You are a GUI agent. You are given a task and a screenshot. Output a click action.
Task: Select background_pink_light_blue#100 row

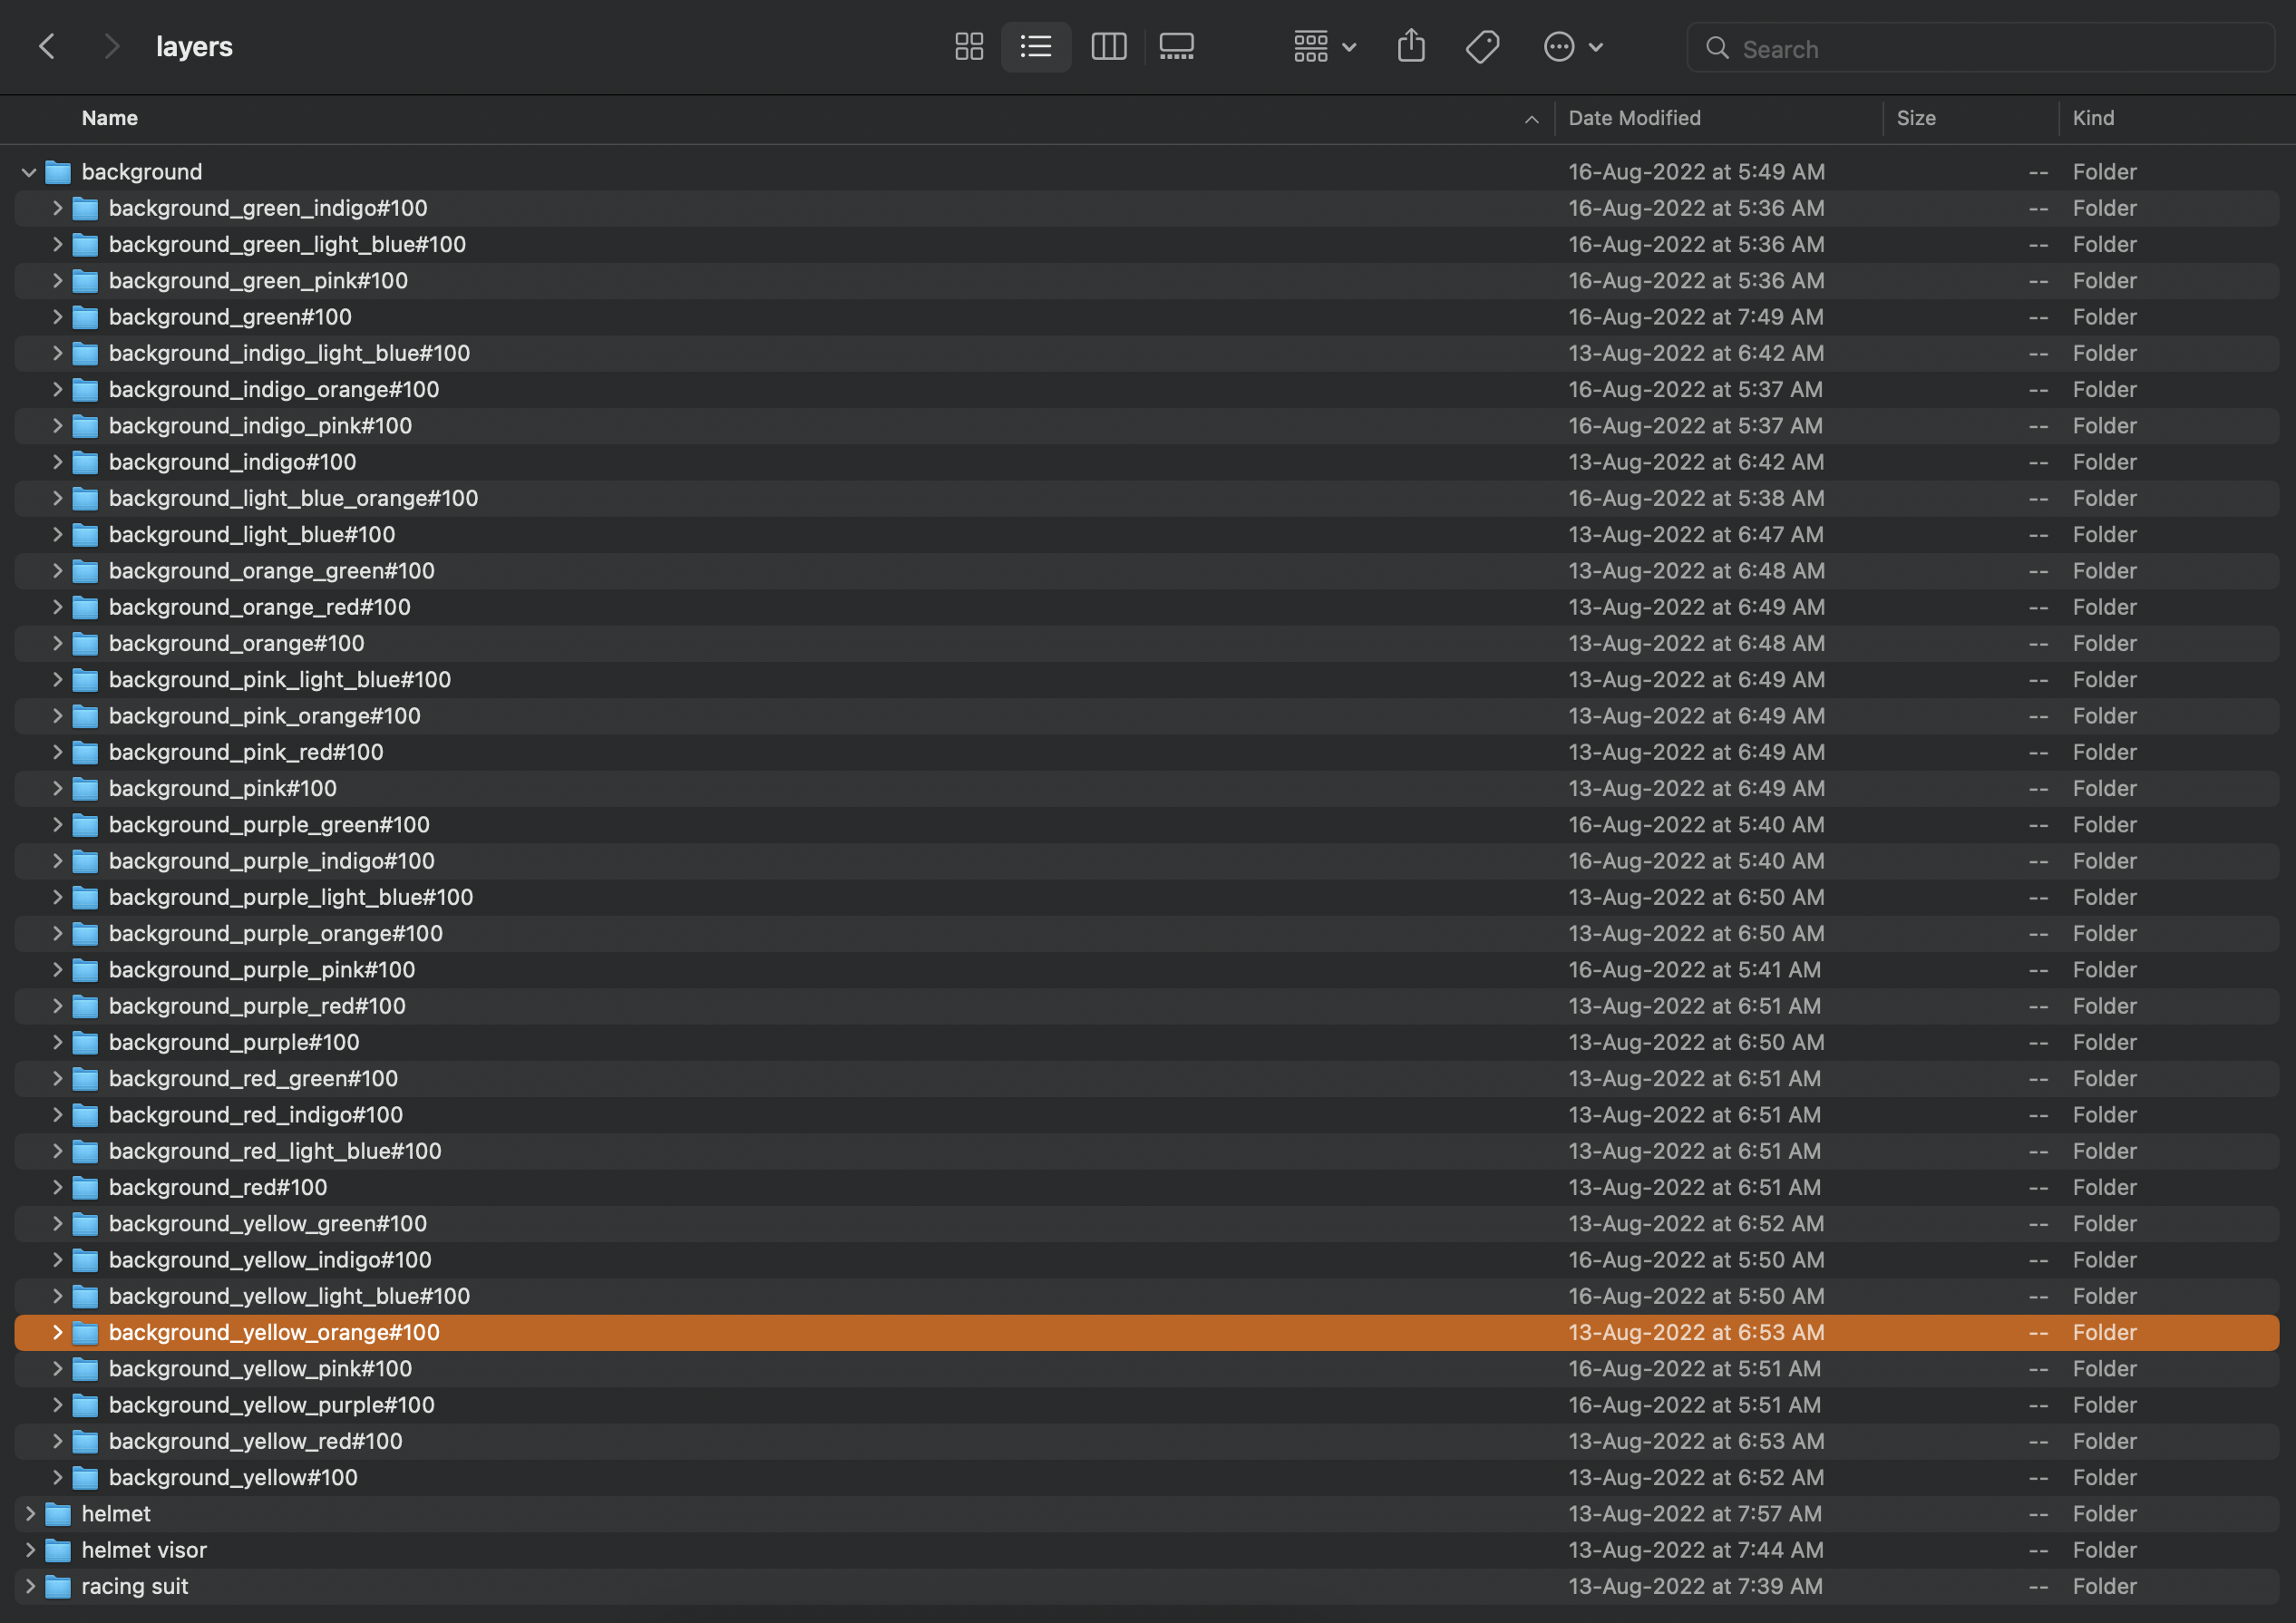1147,680
